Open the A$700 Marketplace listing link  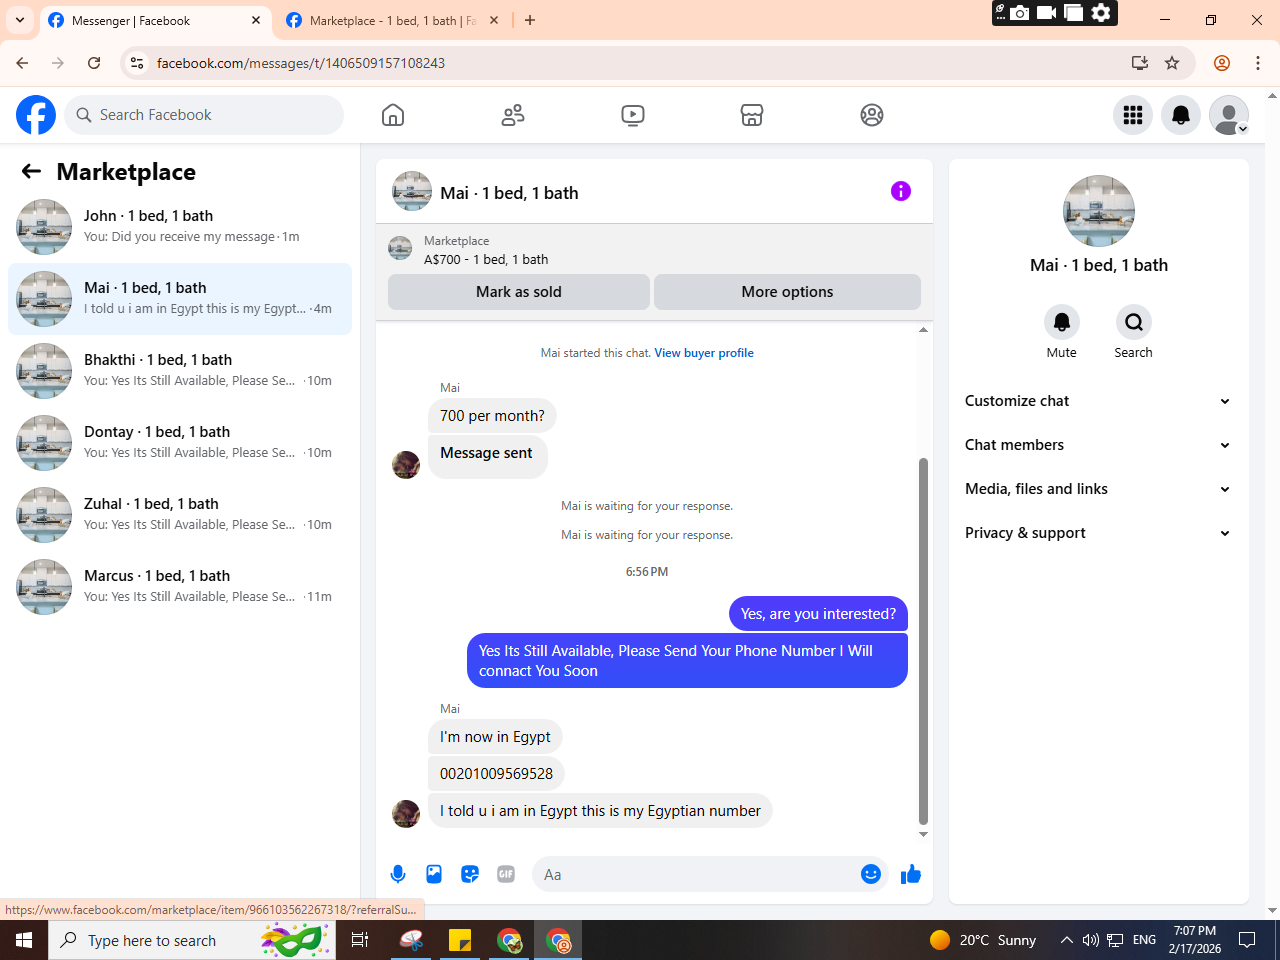[x=486, y=259]
